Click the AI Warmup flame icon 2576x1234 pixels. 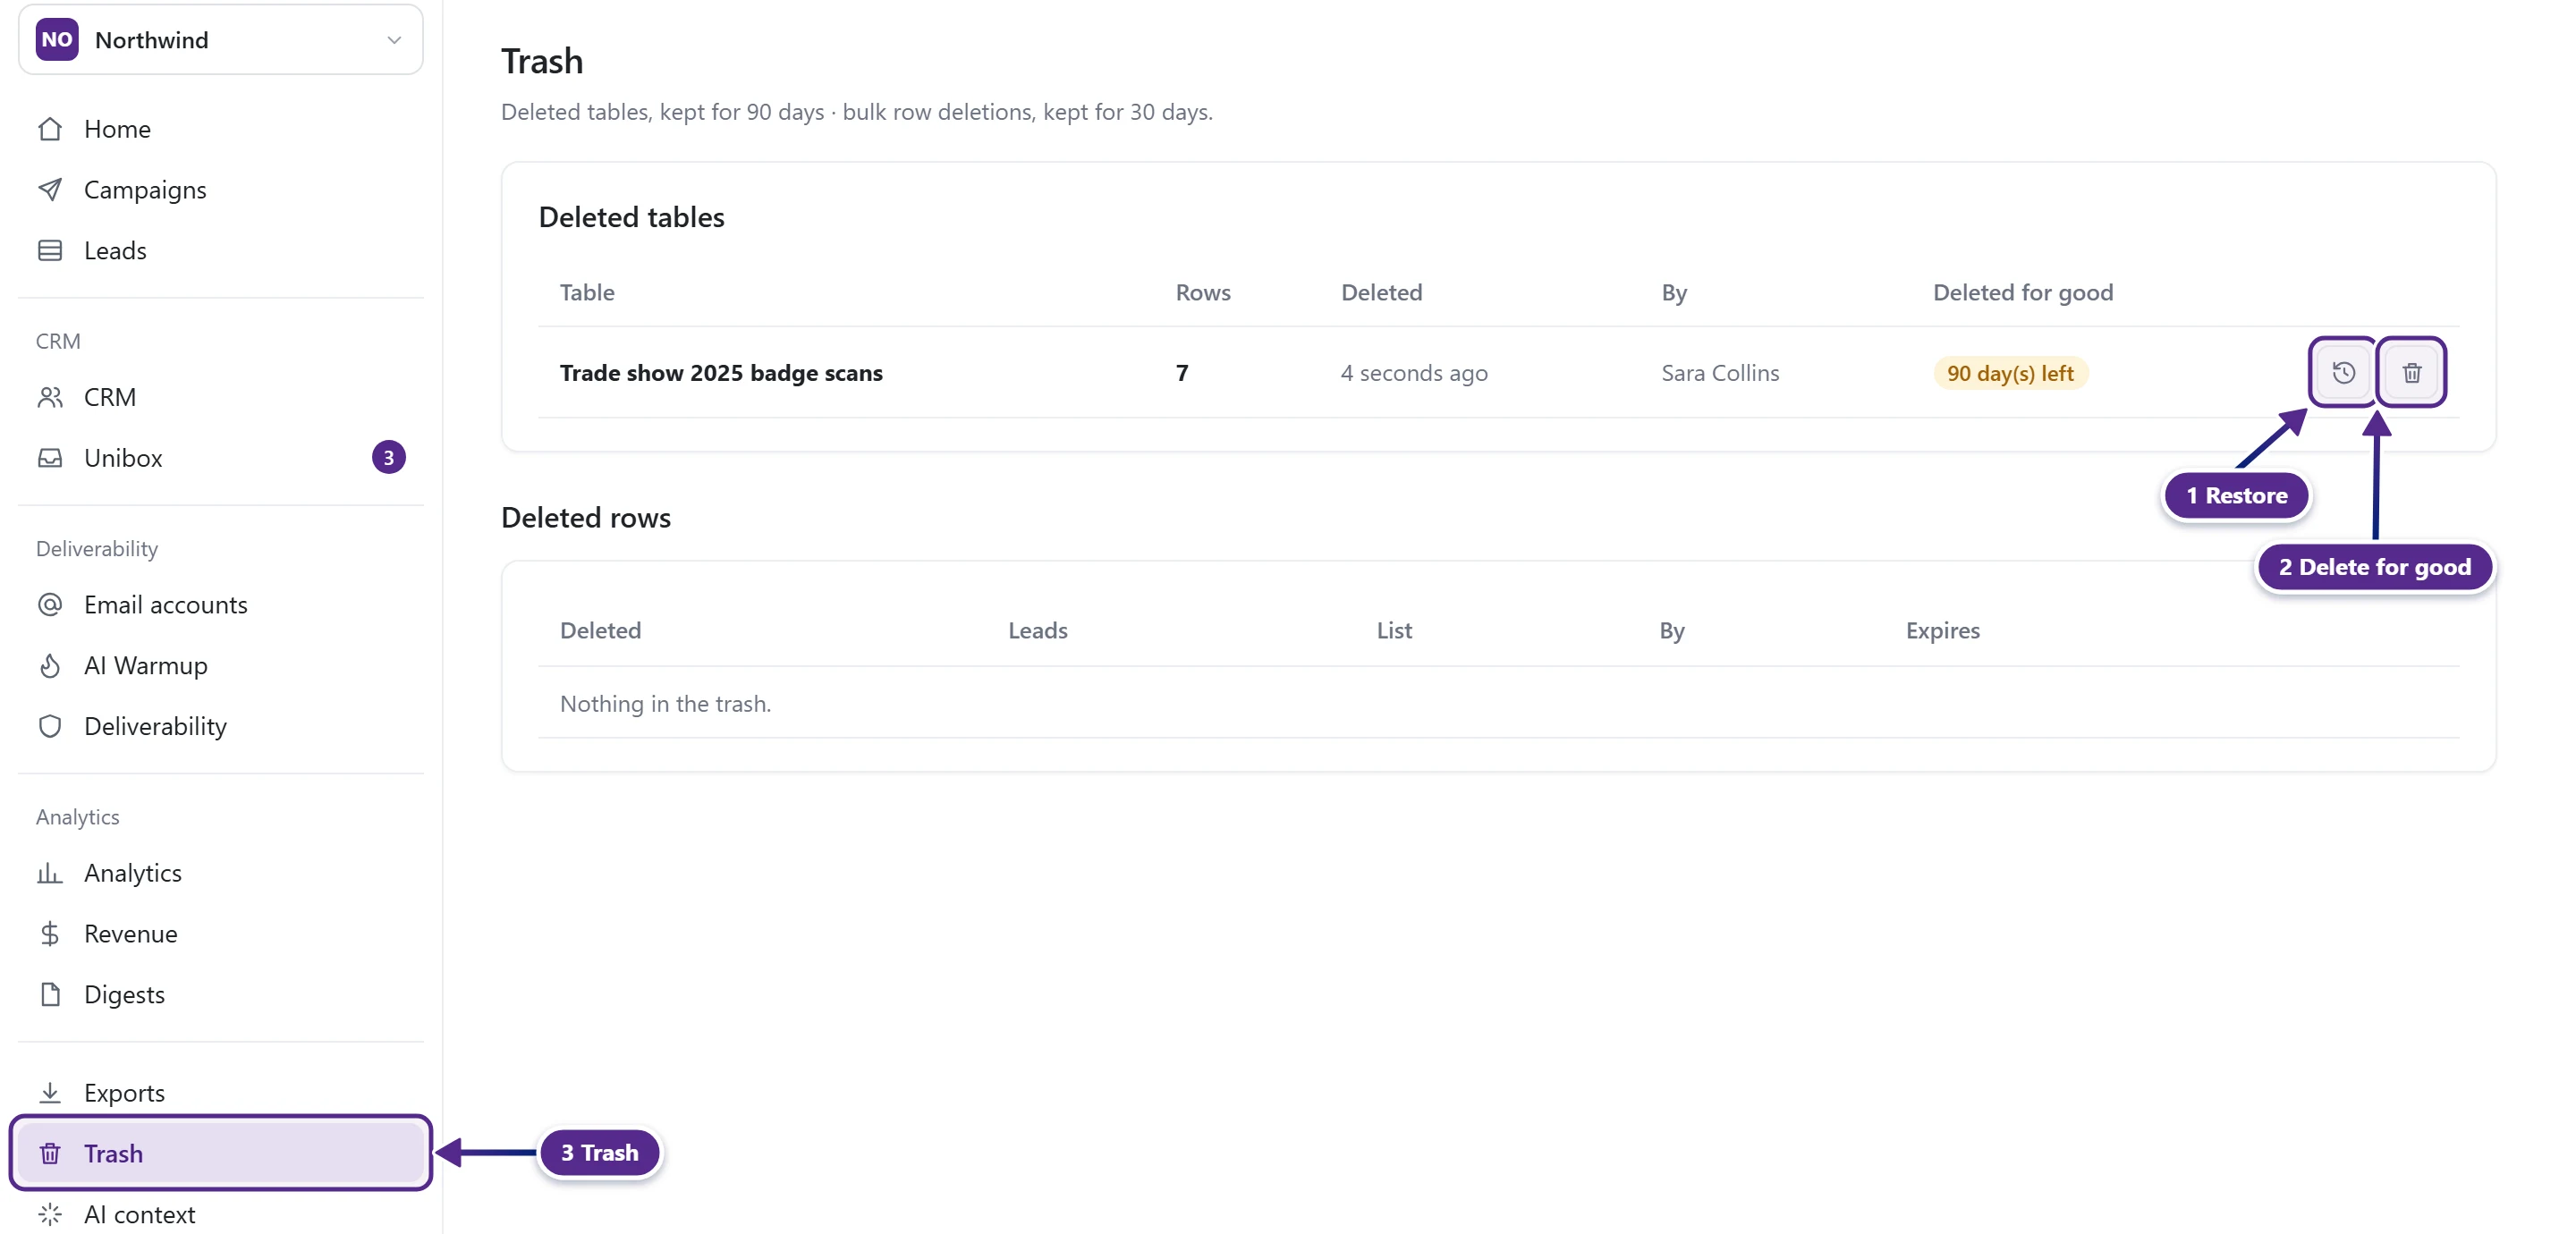[x=50, y=666]
